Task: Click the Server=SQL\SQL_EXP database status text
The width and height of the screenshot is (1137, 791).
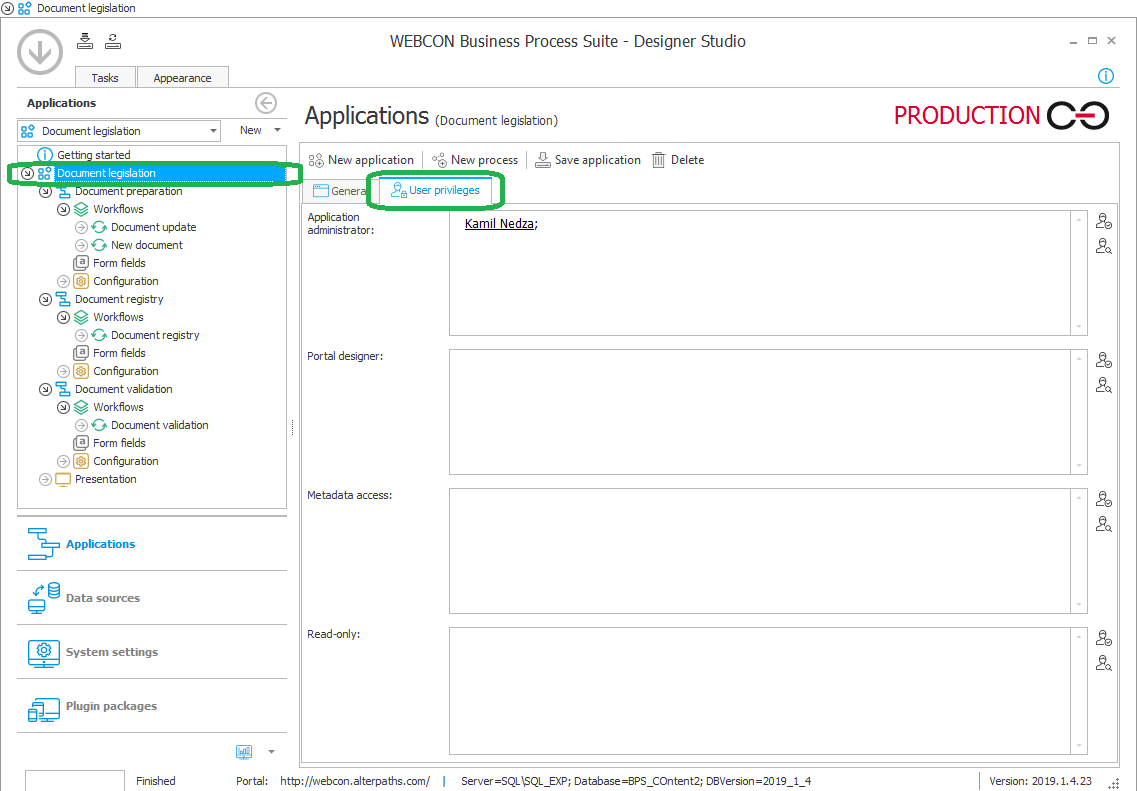Action: click(x=636, y=782)
